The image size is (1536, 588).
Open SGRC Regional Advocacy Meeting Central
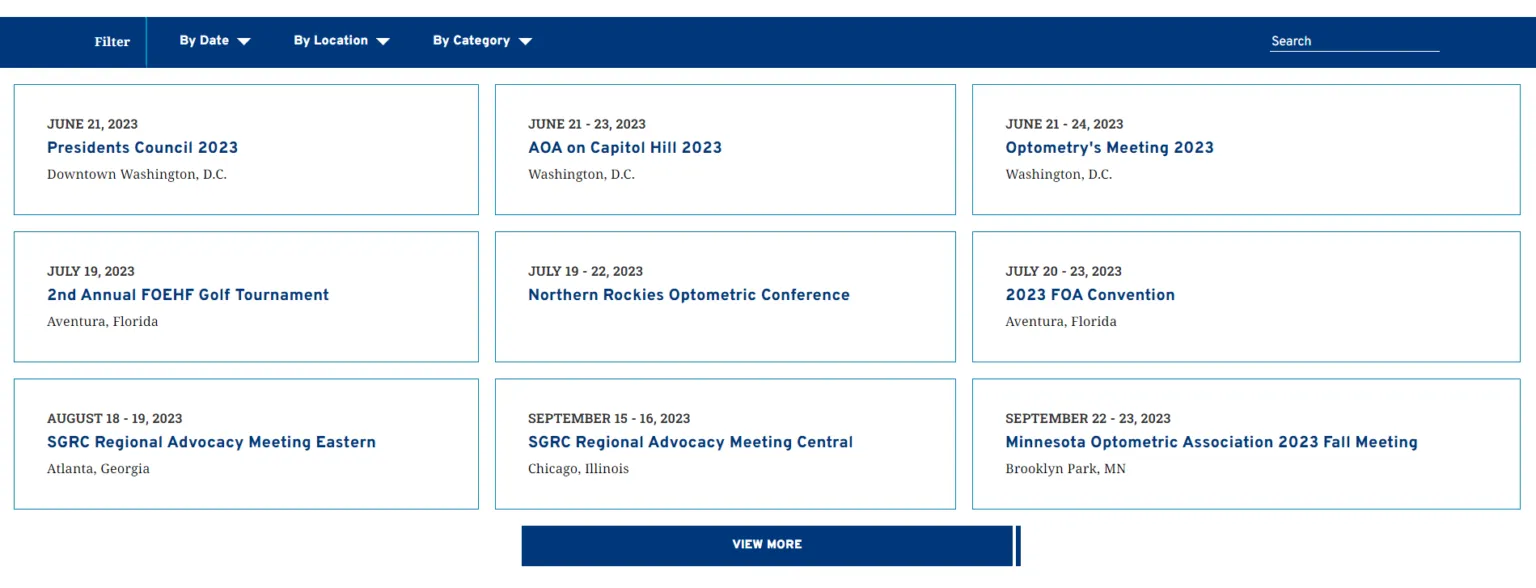tap(690, 442)
